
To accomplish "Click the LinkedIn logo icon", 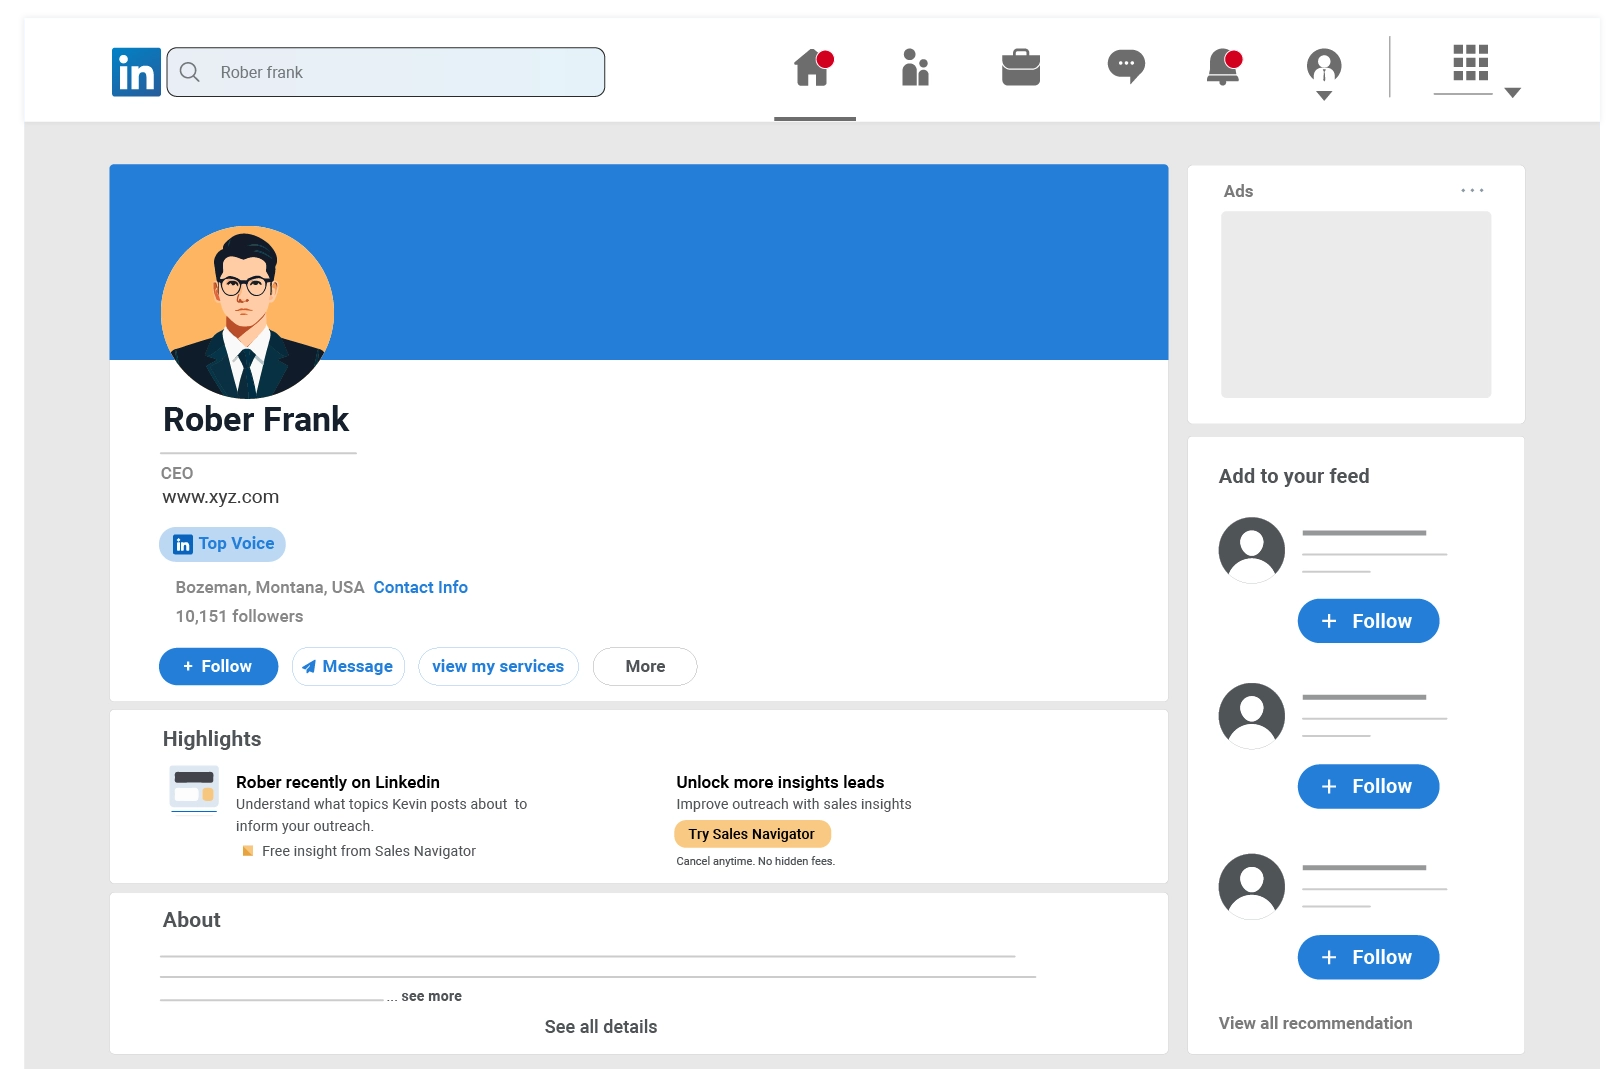I will [x=136, y=72].
